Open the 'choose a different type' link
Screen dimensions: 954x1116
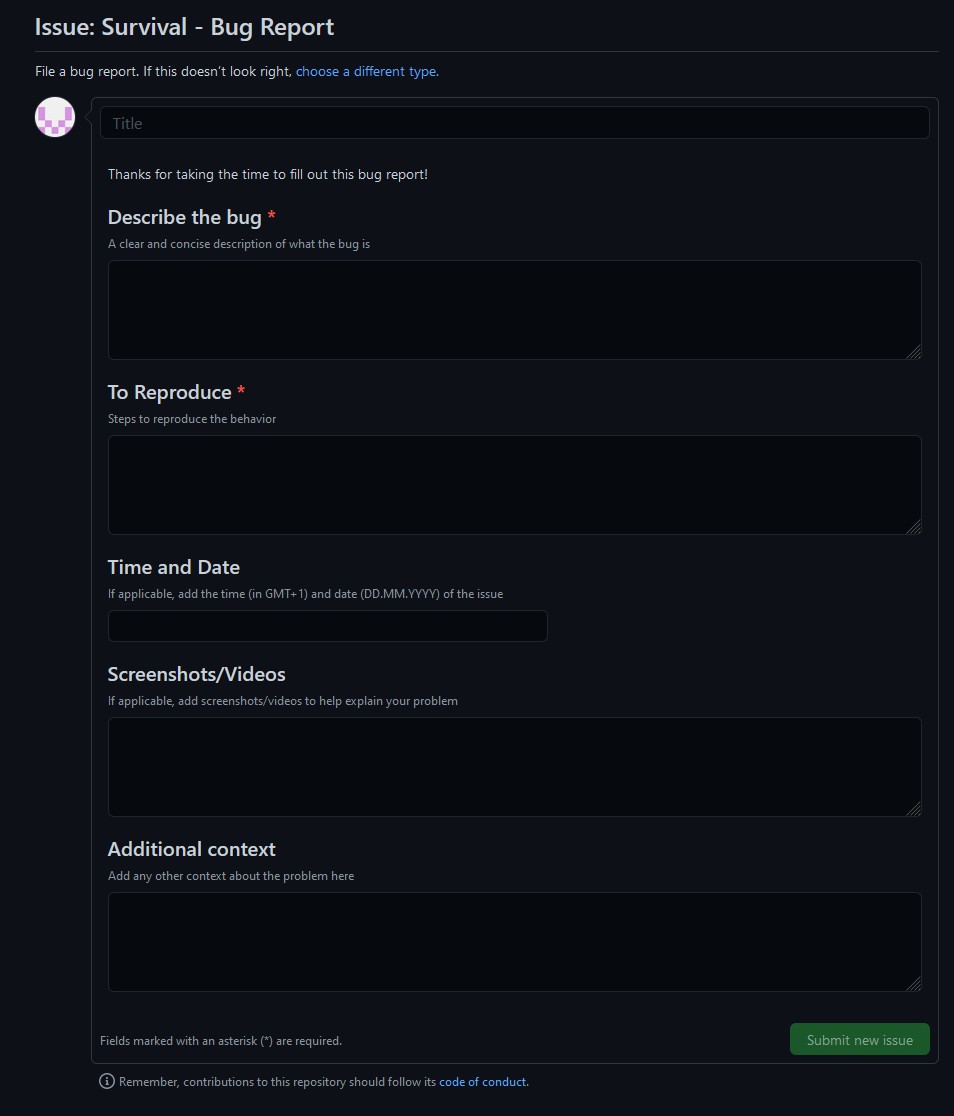366,72
